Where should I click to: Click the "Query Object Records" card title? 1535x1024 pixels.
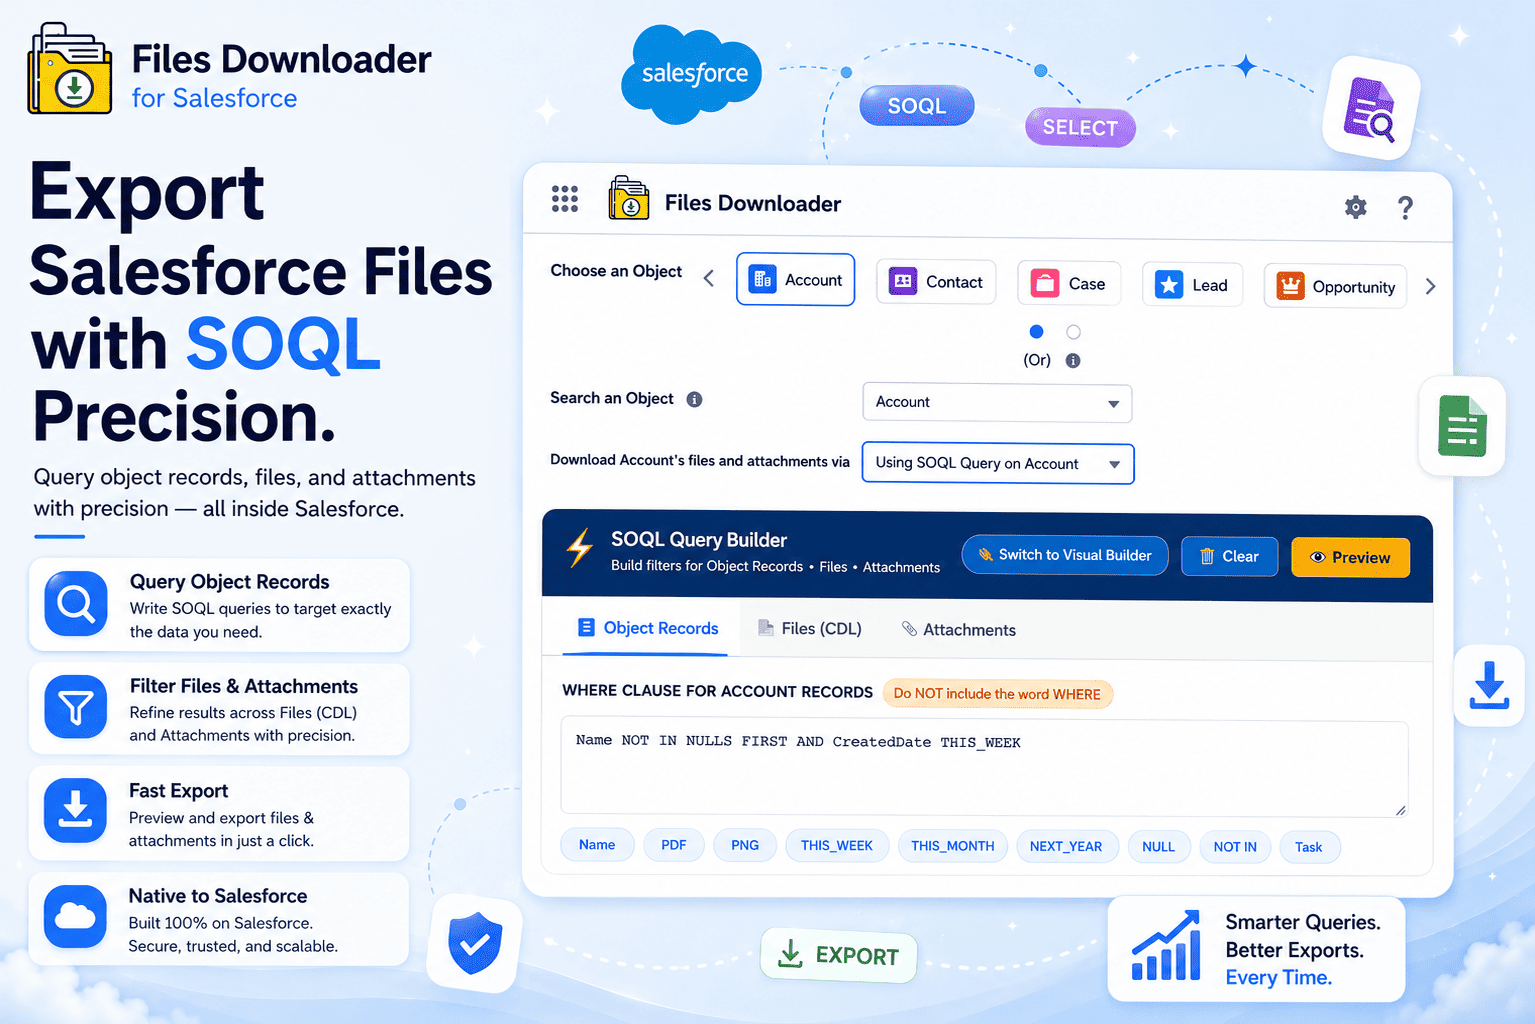[230, 582]
